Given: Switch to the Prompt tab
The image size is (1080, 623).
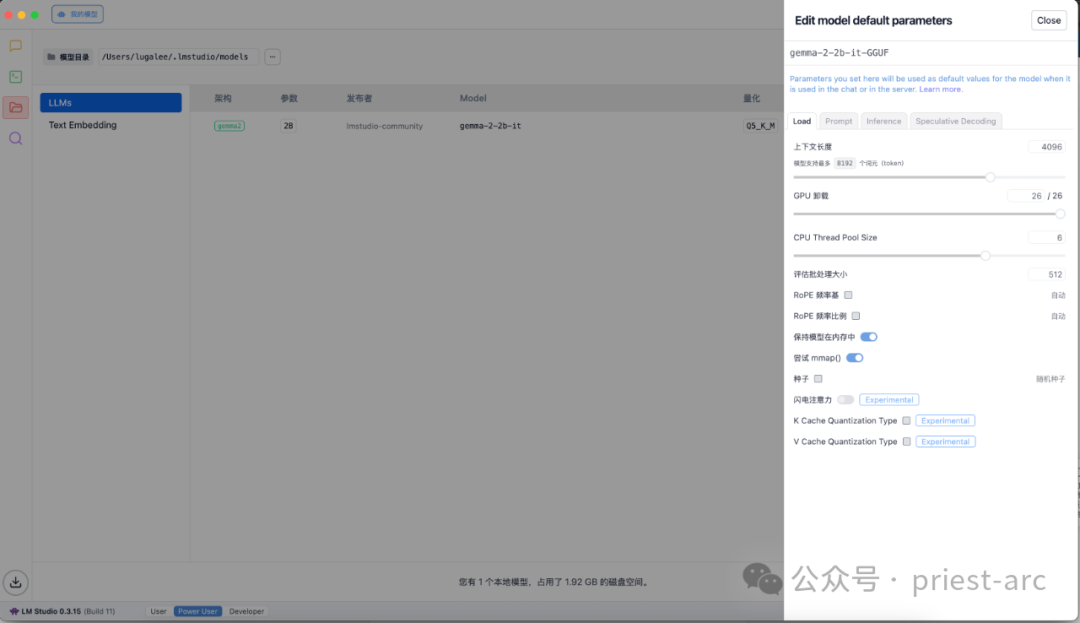Looking at the screenshot, I should [x=838, y=121].
